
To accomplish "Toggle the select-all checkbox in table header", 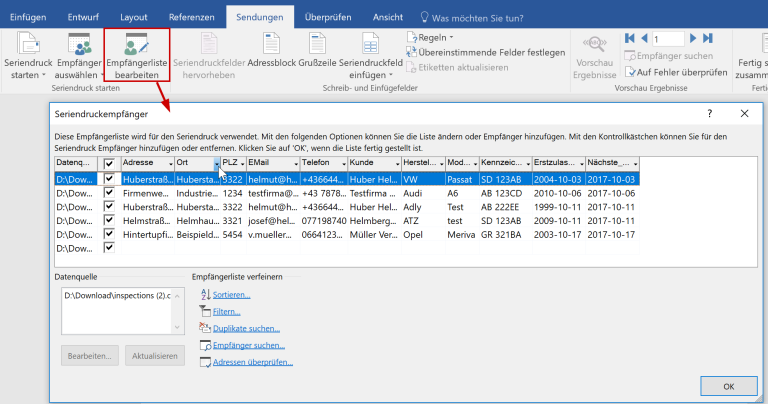I will click(109, 163).
